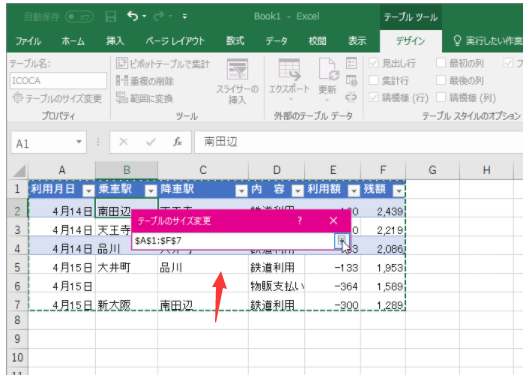
Task: Click the fx insert function icon
Action: [177, 142]
